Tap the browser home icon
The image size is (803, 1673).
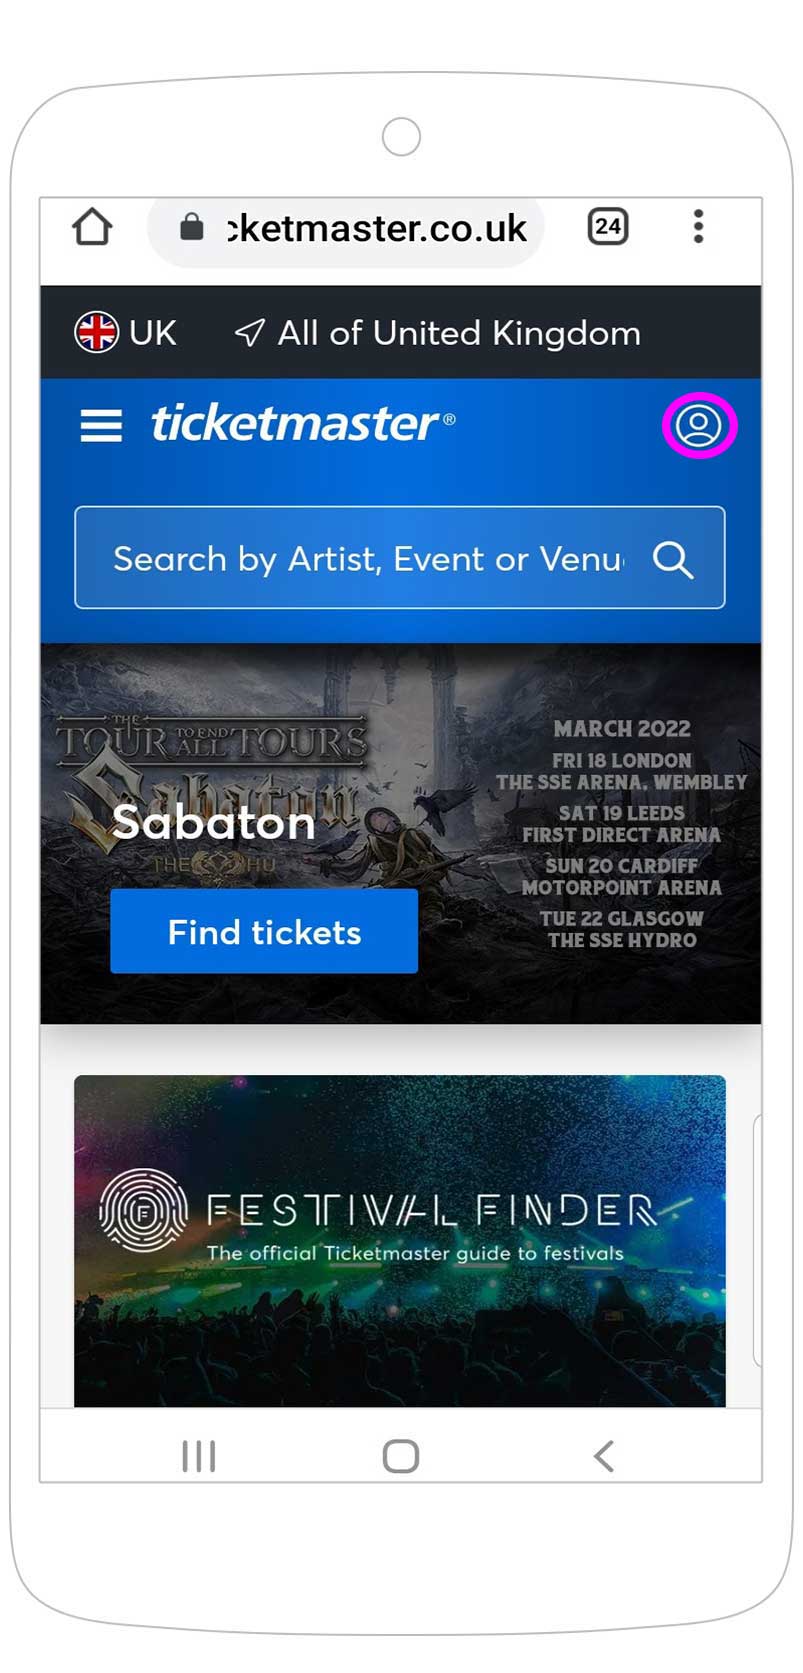click(x=93, y=227)
